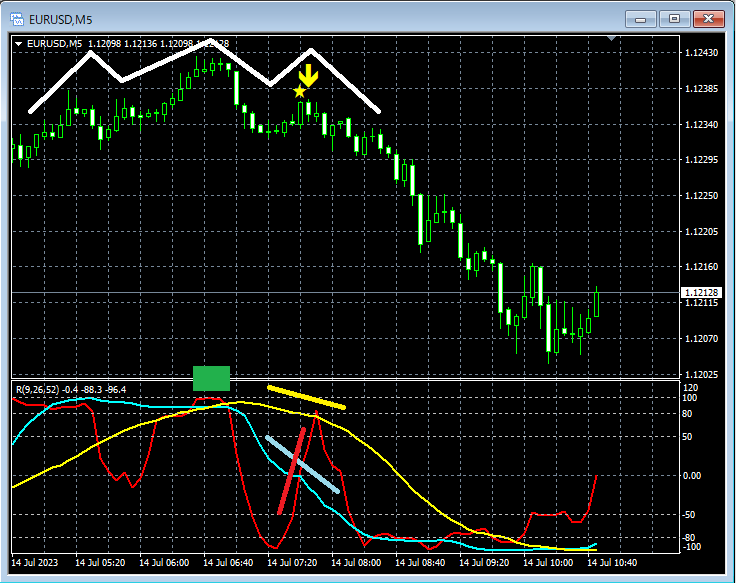Click the 1.12340 price scale label
Screen dimensions: 737x583
[701, 125]
